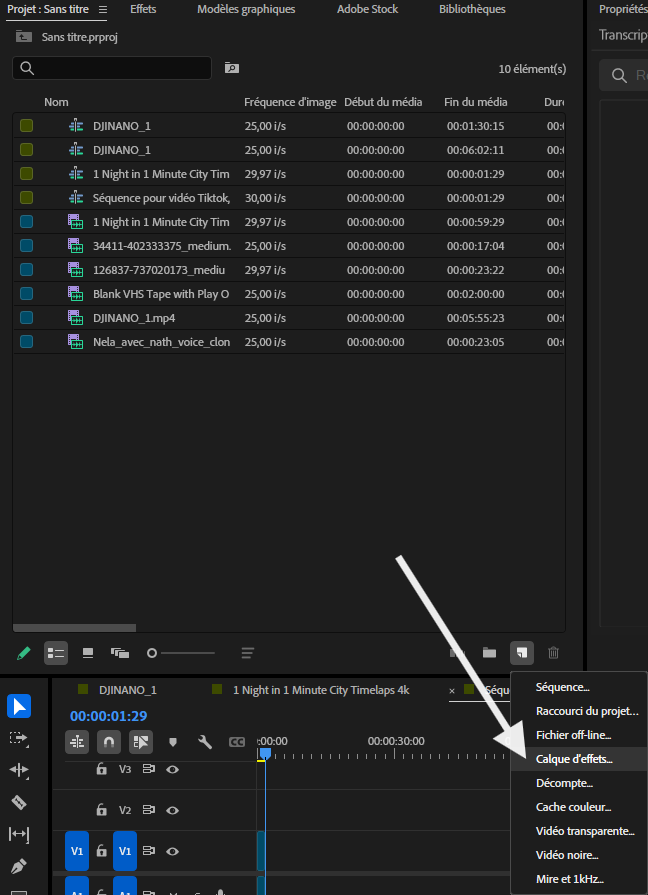648x895 pixels.
Task: Open Projet panel hamburger menu
Action: coord(103,9)
